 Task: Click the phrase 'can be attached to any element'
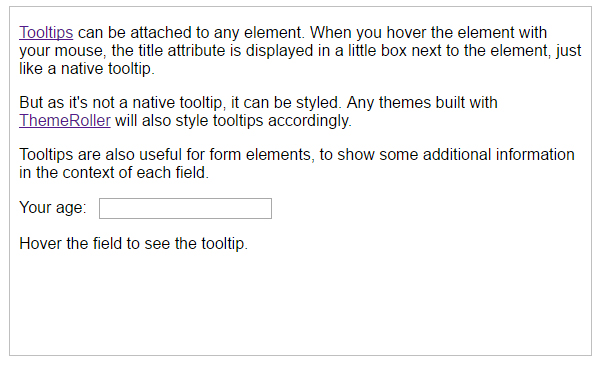(x=190, y=33)
